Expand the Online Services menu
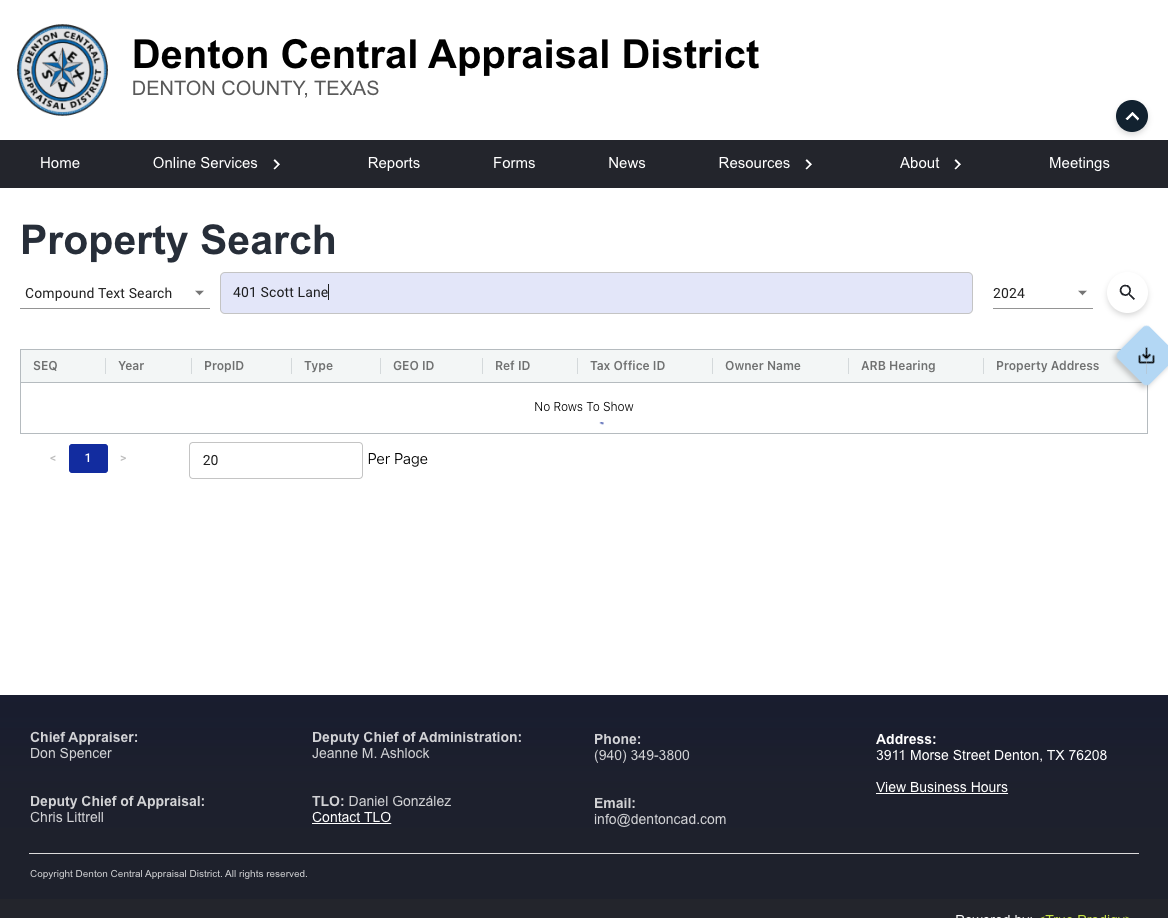Screen dimensions: 1168x918 217,163
